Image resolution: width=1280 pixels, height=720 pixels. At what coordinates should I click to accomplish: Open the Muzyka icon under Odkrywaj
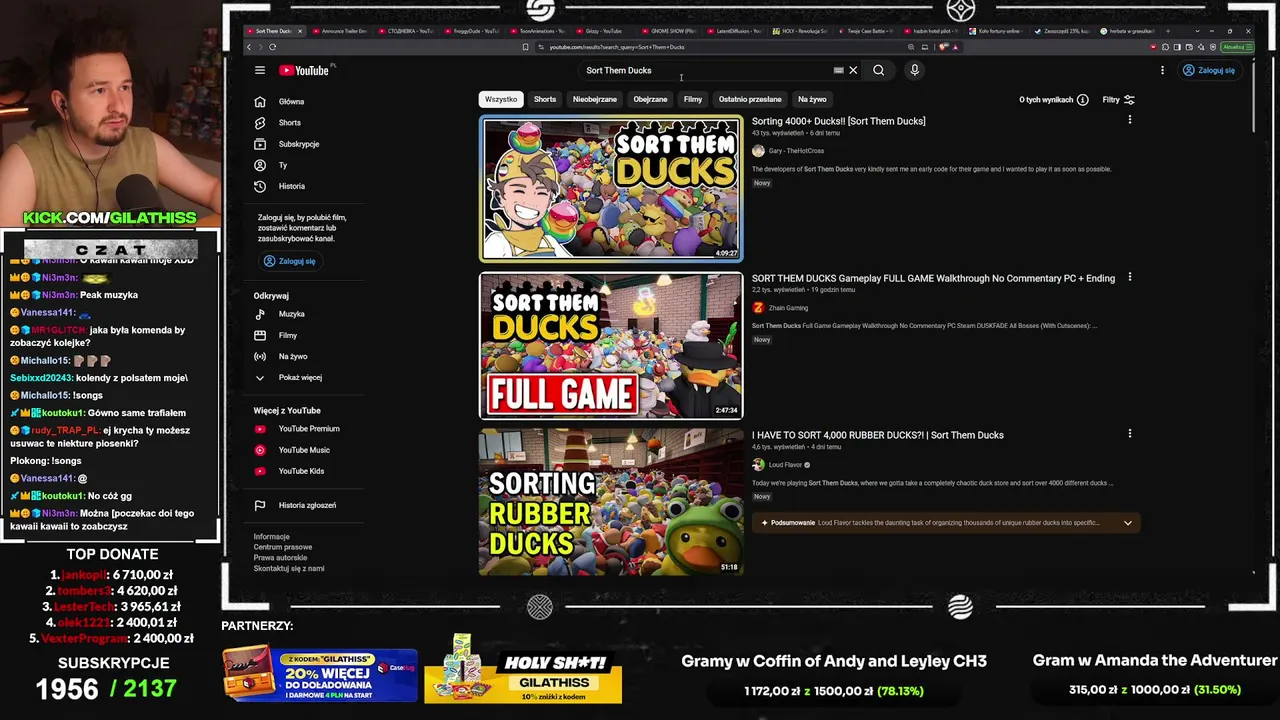[260, 314]
